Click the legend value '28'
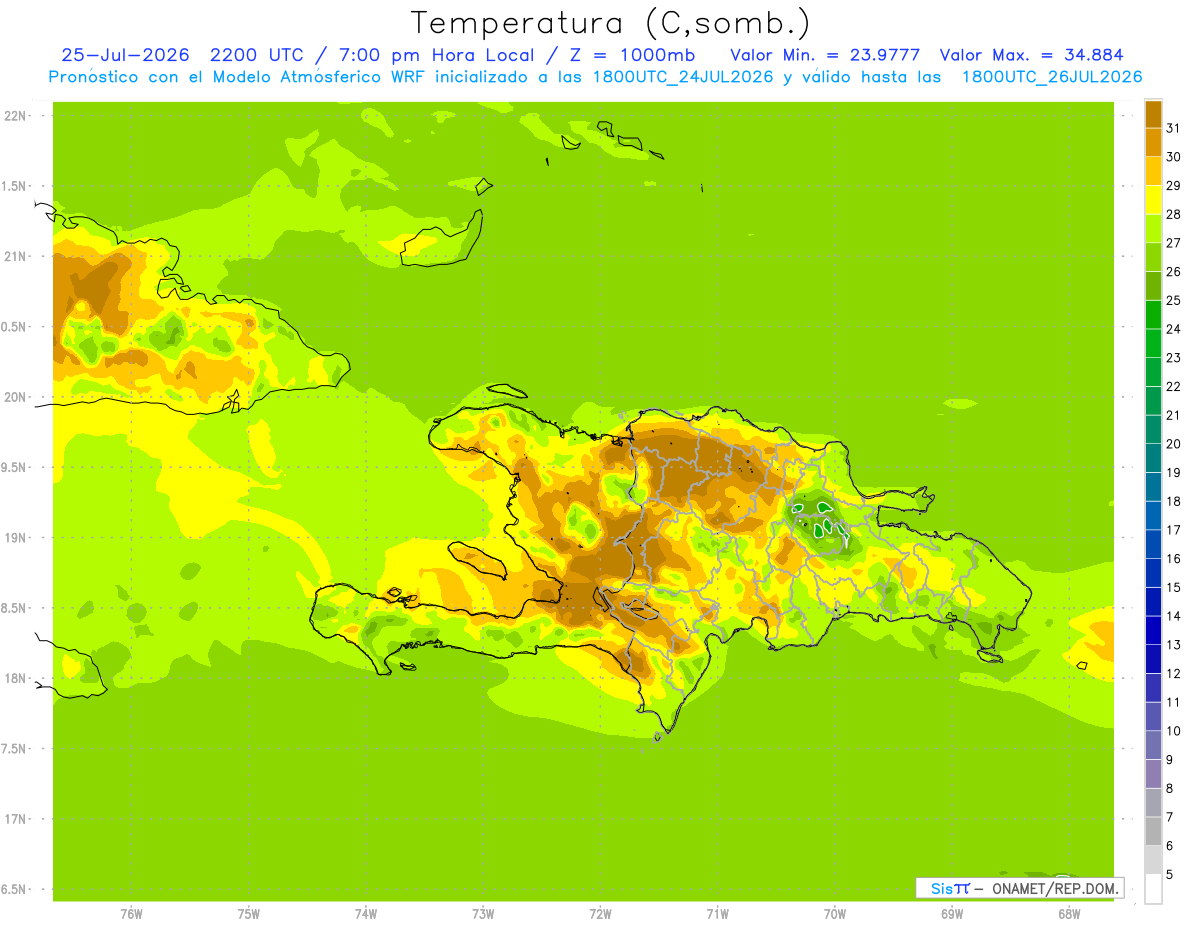Screen dimensions: 1200x927 pos(1174,214)
